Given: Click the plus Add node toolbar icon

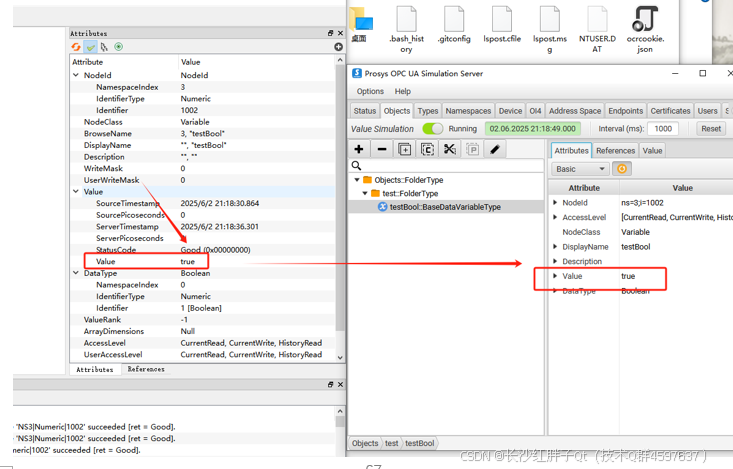Looking at the screenshot, I should pyautogui.click(x=359, y=149).
